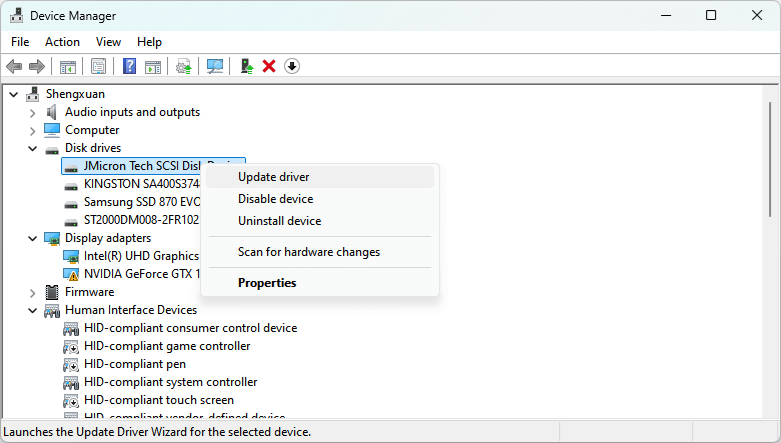This screenshot has height=443, width=781.
Task: Click the Intel UHD Graphics adapter icon
Action: coord(71,257)
